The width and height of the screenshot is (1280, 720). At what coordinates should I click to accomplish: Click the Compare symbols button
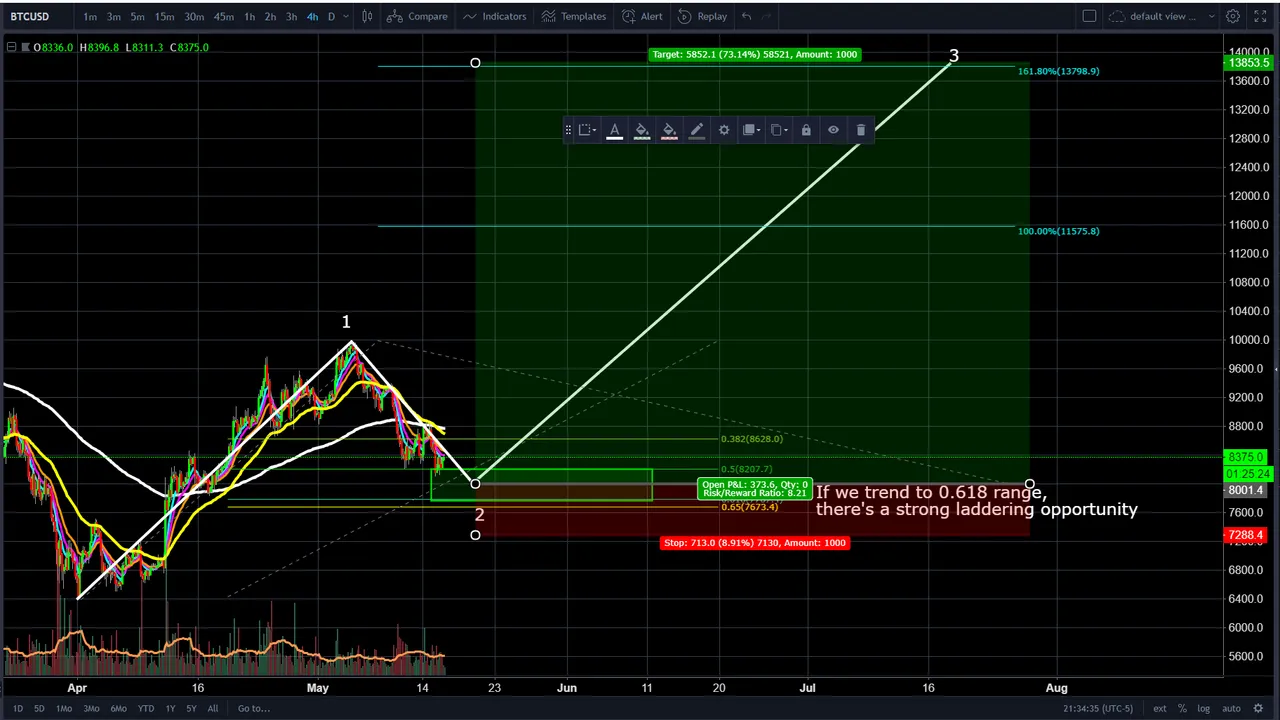tap(418, 16)
